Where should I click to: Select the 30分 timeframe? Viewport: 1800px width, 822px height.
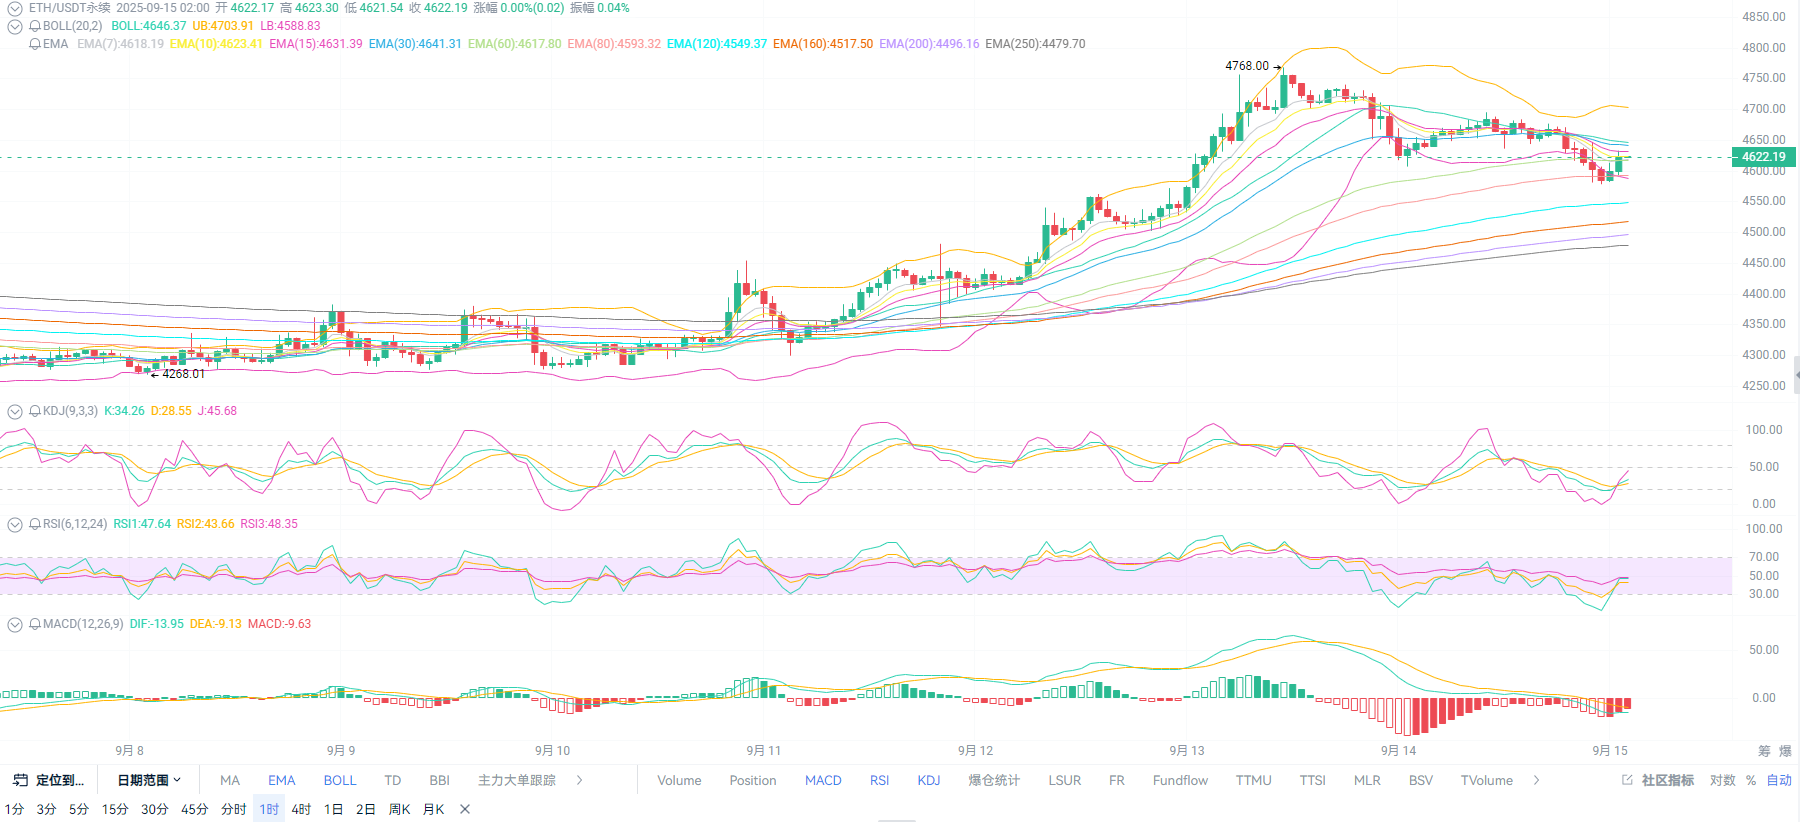[154, 809]
